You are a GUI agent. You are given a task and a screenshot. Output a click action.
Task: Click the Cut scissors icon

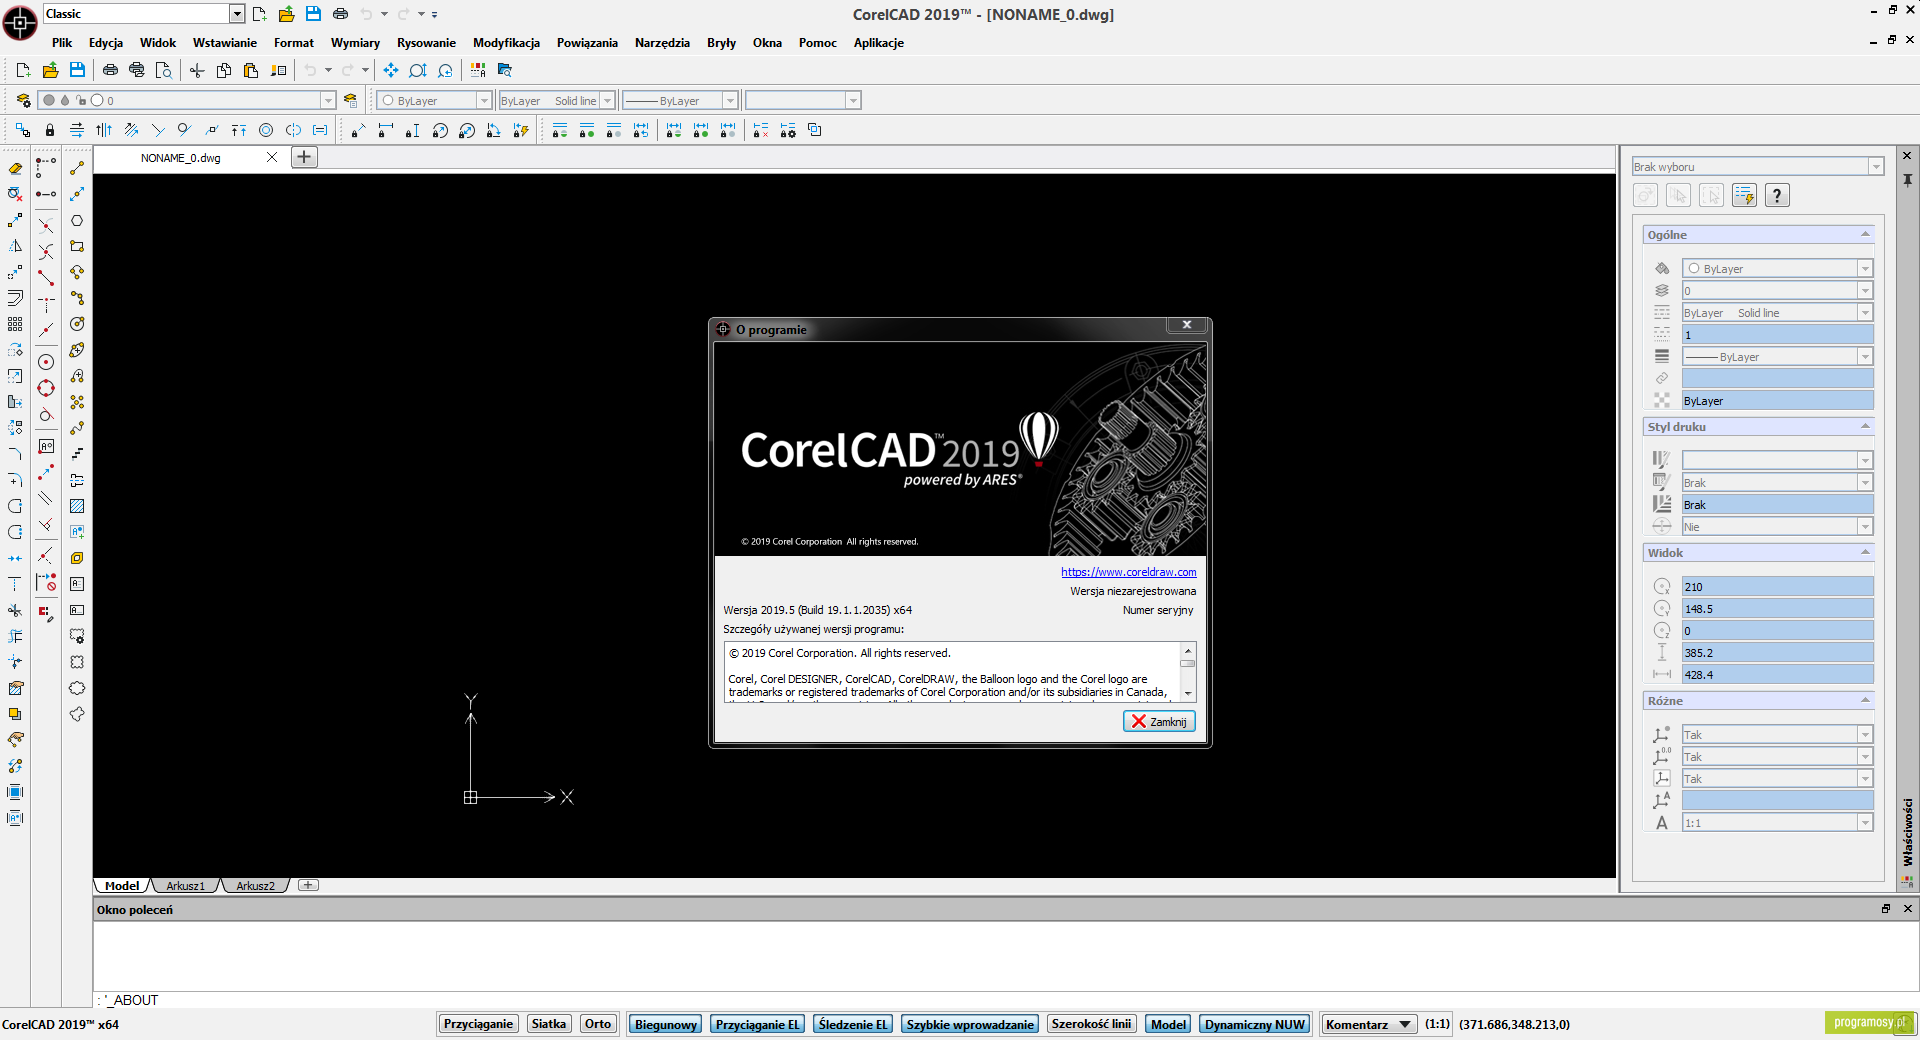pos(197,70)
